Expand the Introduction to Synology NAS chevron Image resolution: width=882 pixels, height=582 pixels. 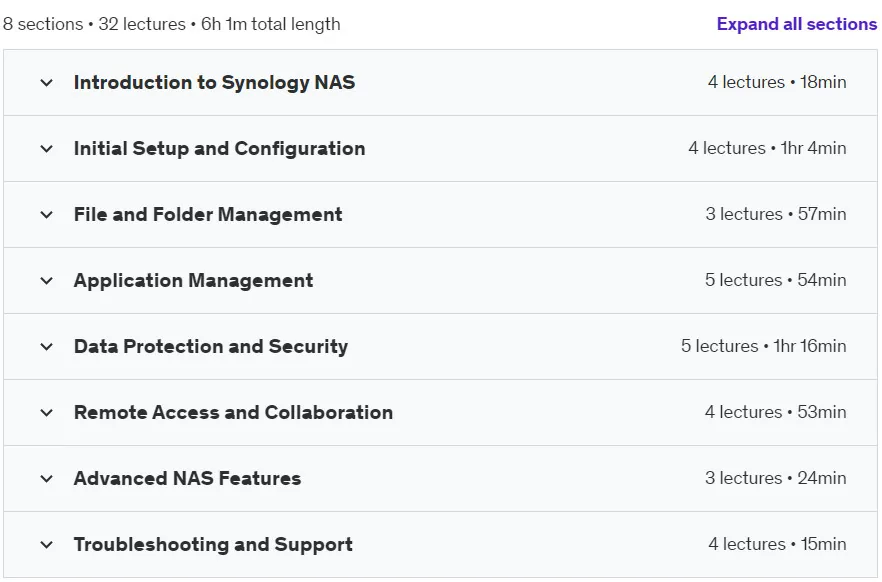tap(47, 83)
